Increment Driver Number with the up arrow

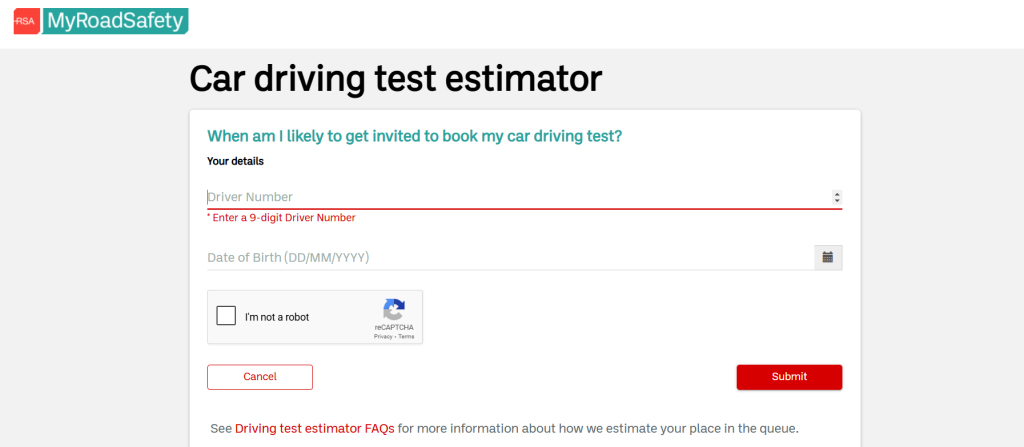tap(837, 194)
